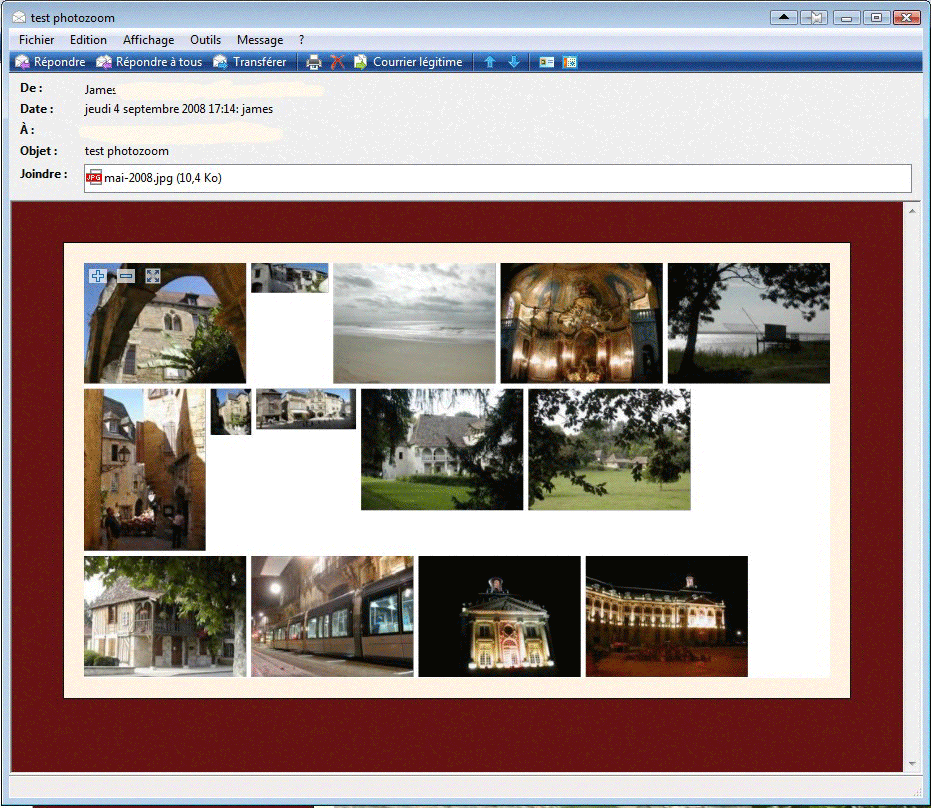Open the Fichier menu
931x808 pixels.
[36, 40]
